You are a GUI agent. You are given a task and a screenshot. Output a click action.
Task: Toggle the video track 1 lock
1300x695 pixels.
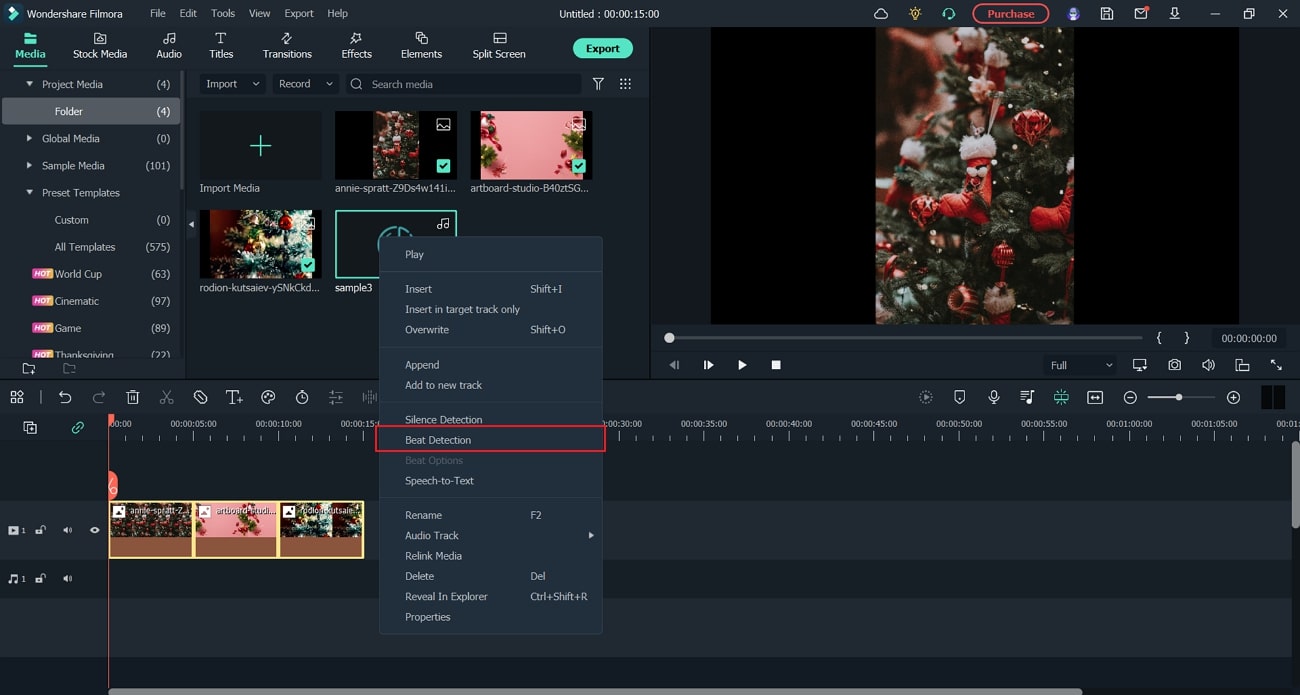tap(41, 530)
